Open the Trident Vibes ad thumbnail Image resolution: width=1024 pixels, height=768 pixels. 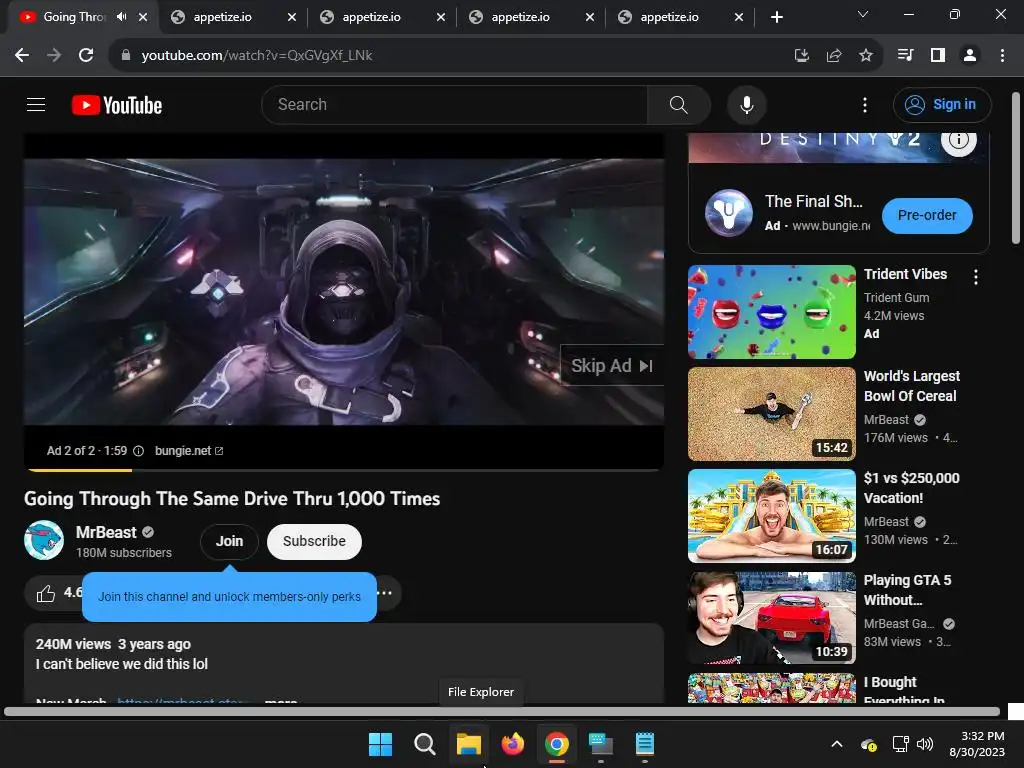[771, 312]
